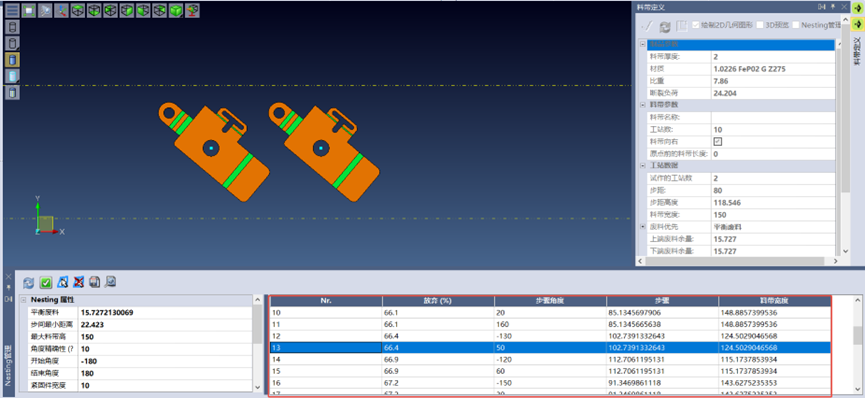The height and width of the screenshot is (398, 865).
Task: Select the top-face green view cube
Action: tap(78, 10)
